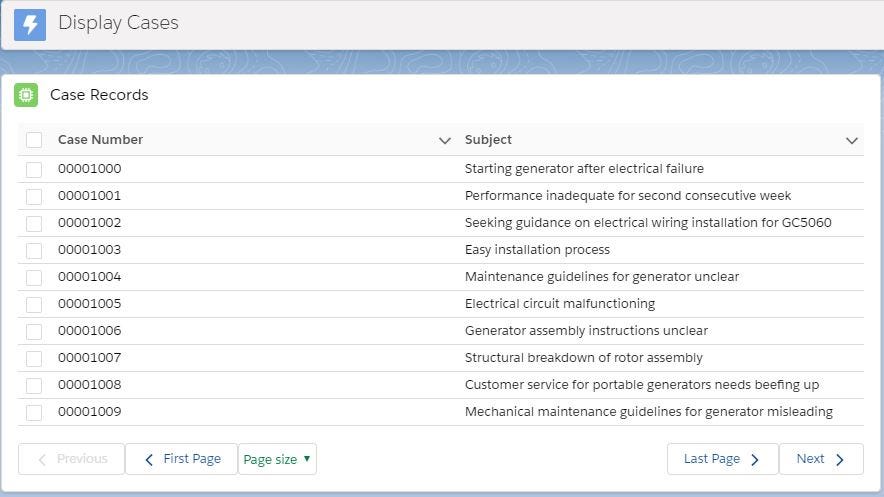Jump to the Last Page
884x497 pixels.
pyautogui.click(x=722, y=459)
